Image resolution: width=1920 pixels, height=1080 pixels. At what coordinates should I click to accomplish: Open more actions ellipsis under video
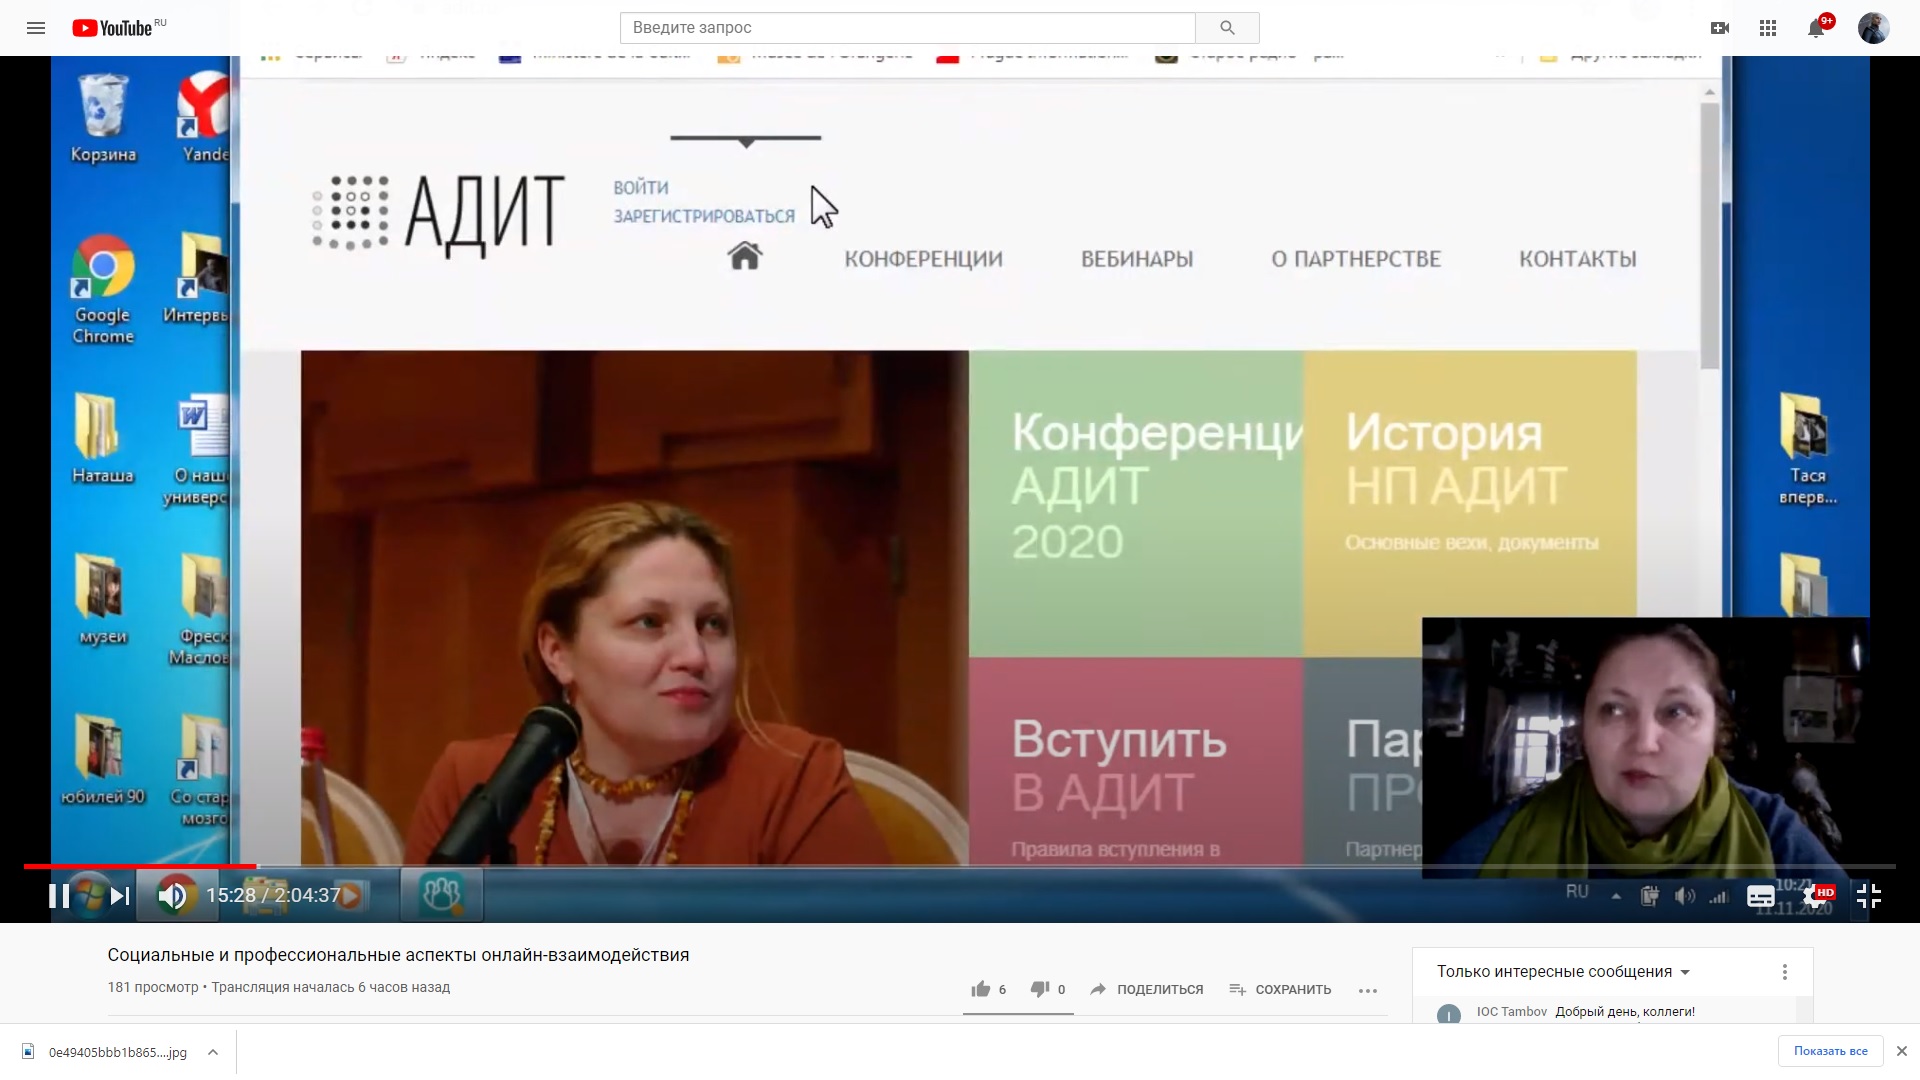[1368, 990]
